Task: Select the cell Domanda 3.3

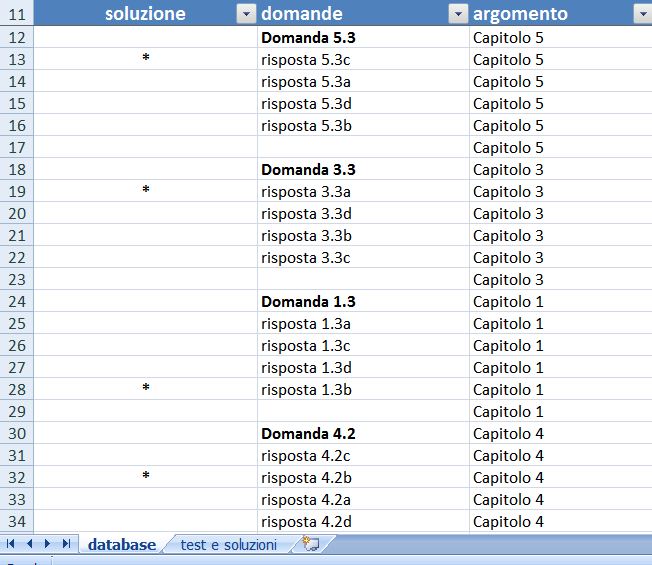Action: tap(363, 170)
